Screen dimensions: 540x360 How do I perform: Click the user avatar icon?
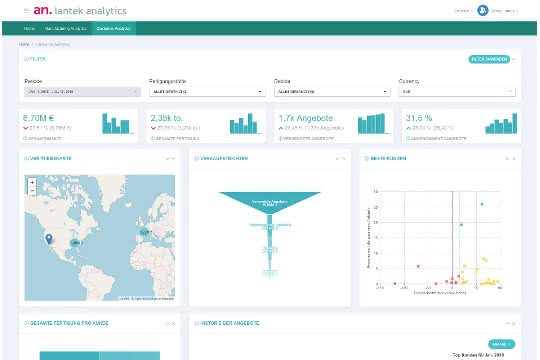click(482, 11)
